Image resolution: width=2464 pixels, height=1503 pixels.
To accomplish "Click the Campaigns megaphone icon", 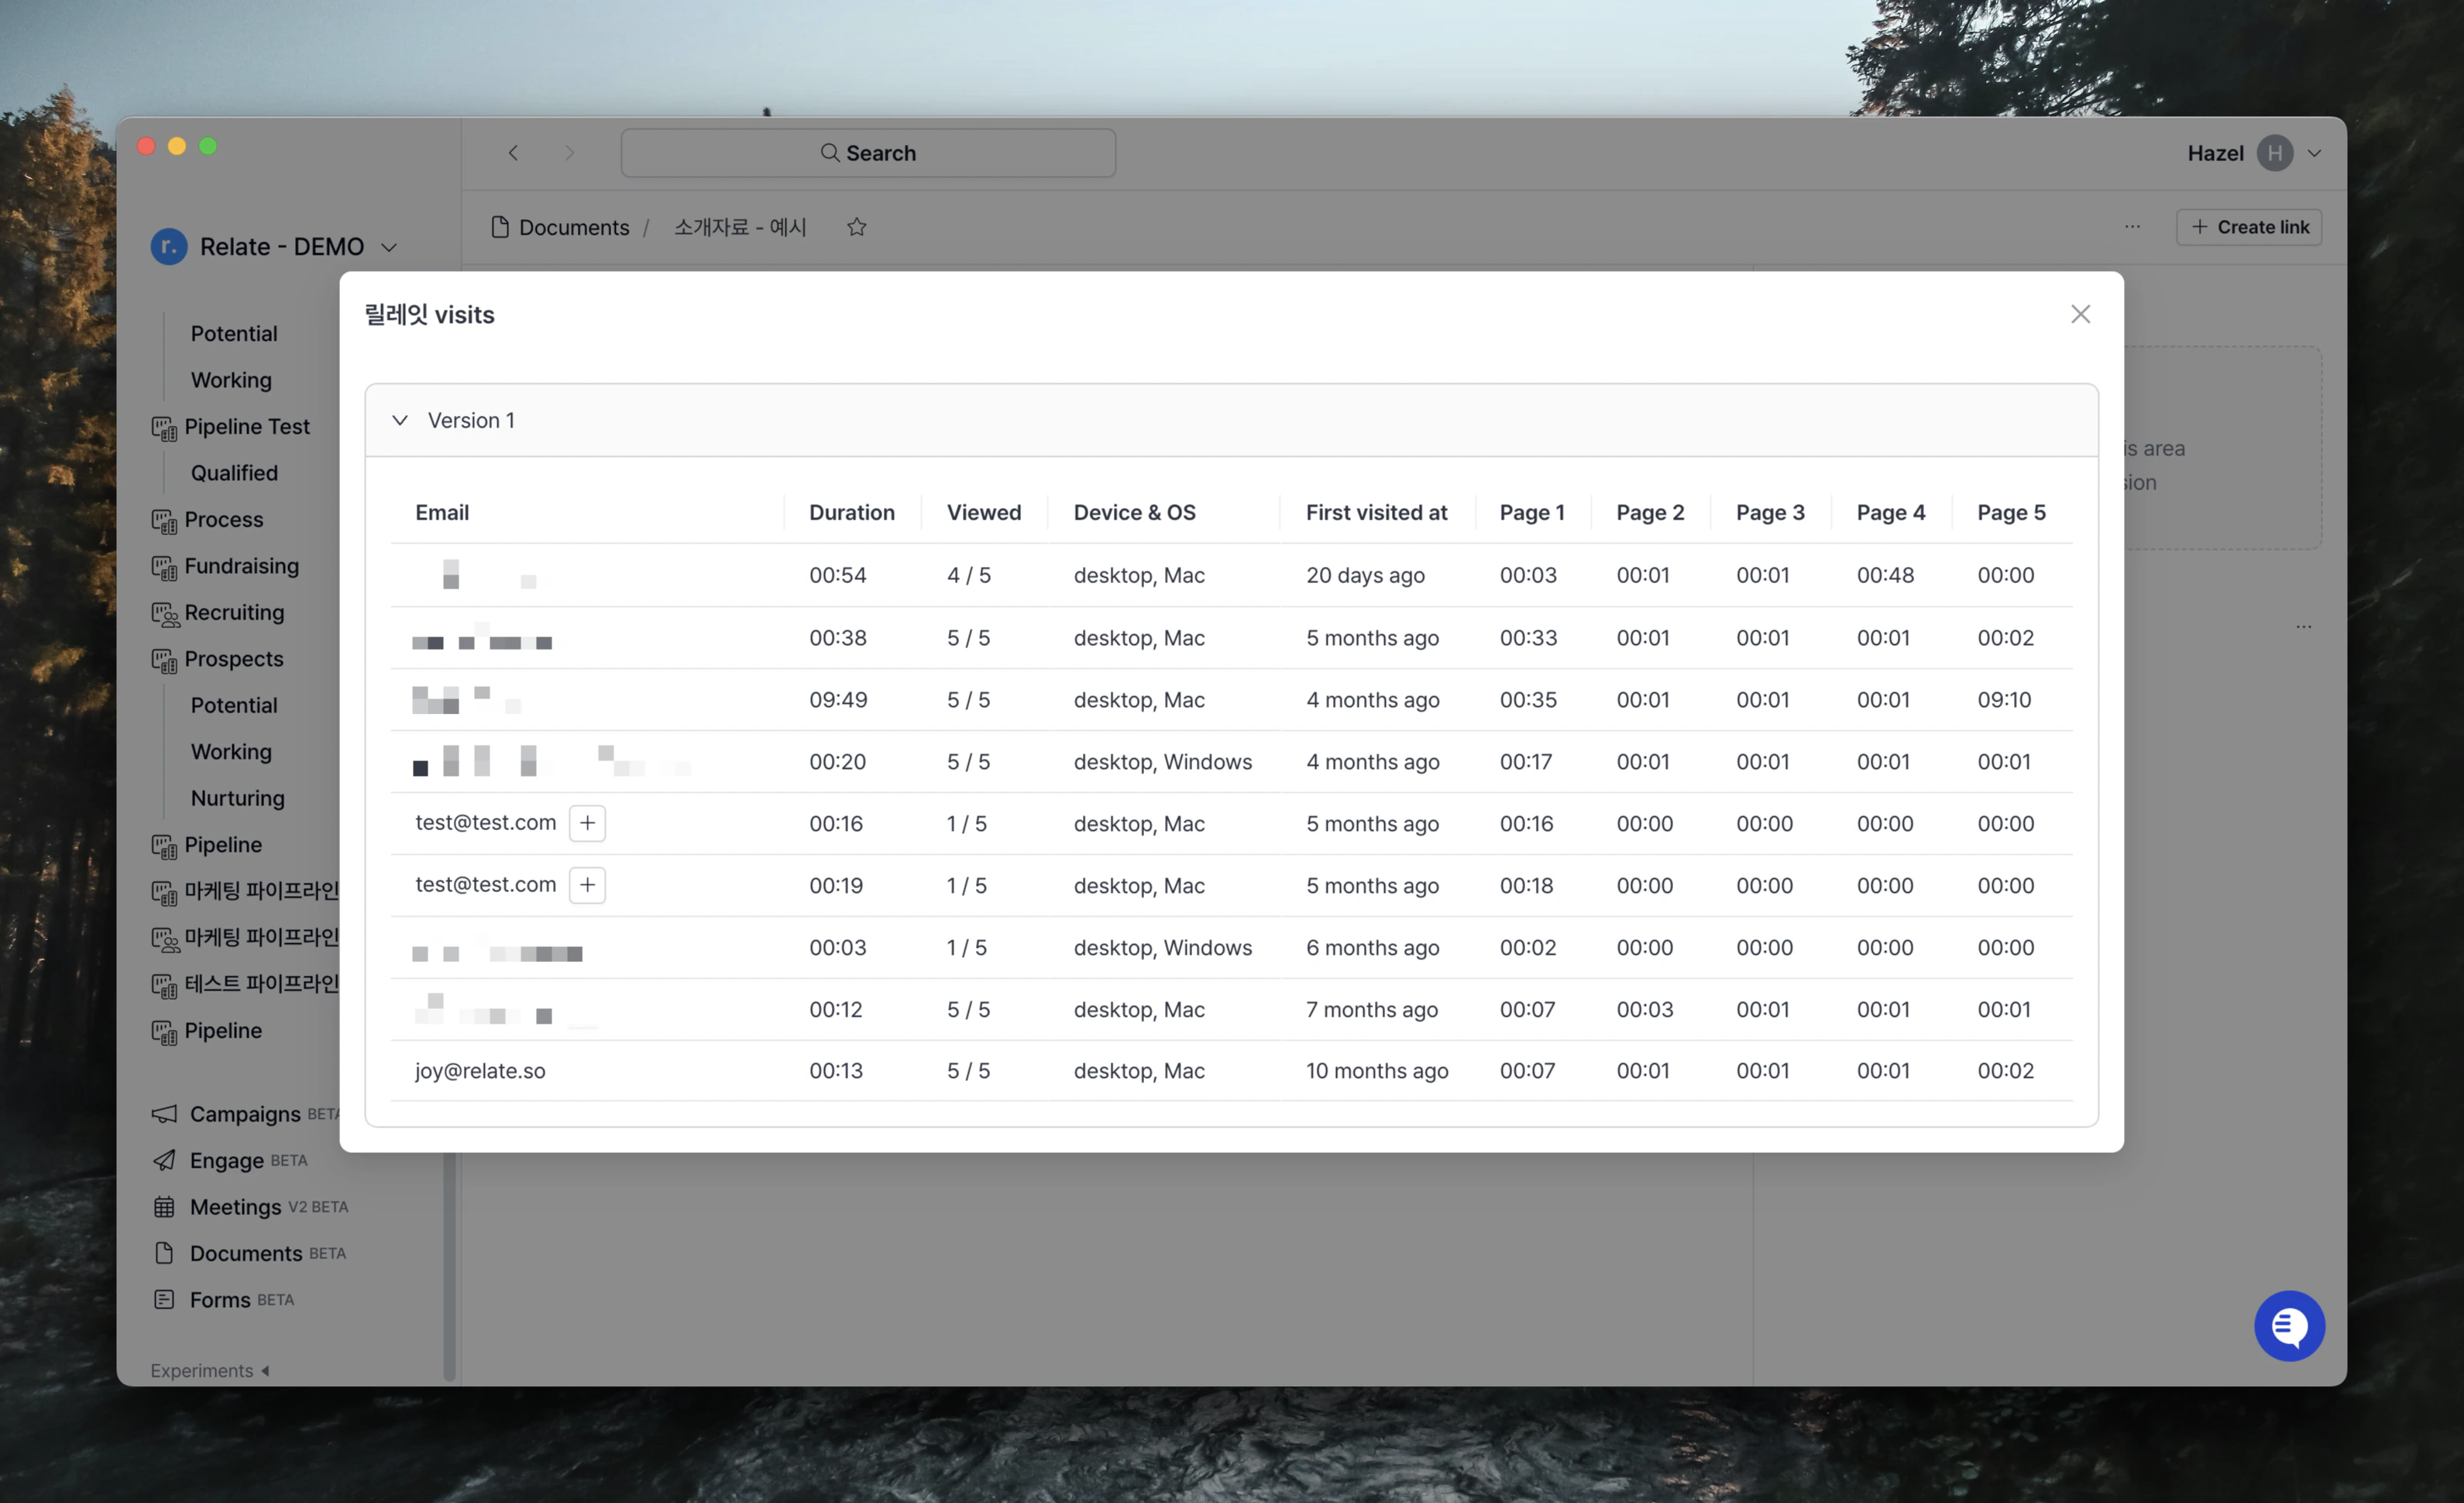I will point(164,1114).
